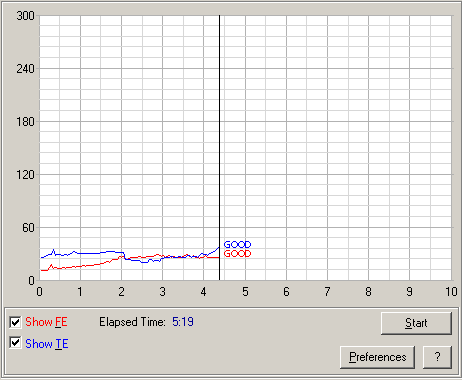Click the Show FE red label text
Image resolution: width=462 pixels, height=380 pixels.
point(46,322)
